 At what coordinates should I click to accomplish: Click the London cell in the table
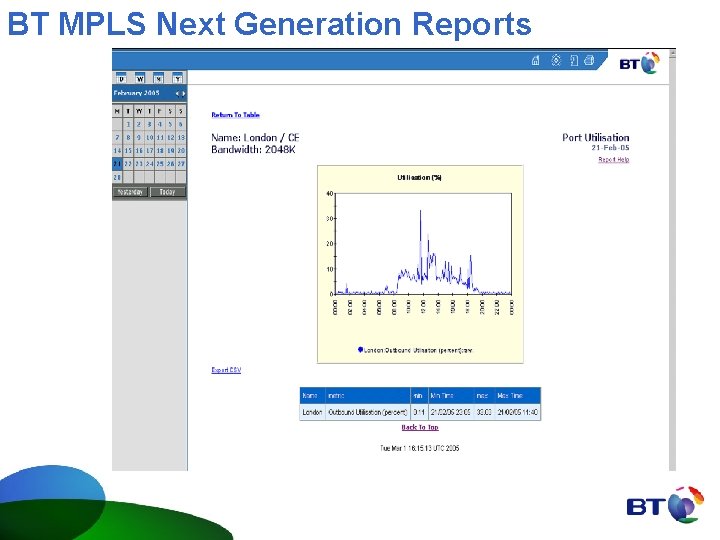tap(313, 412)
